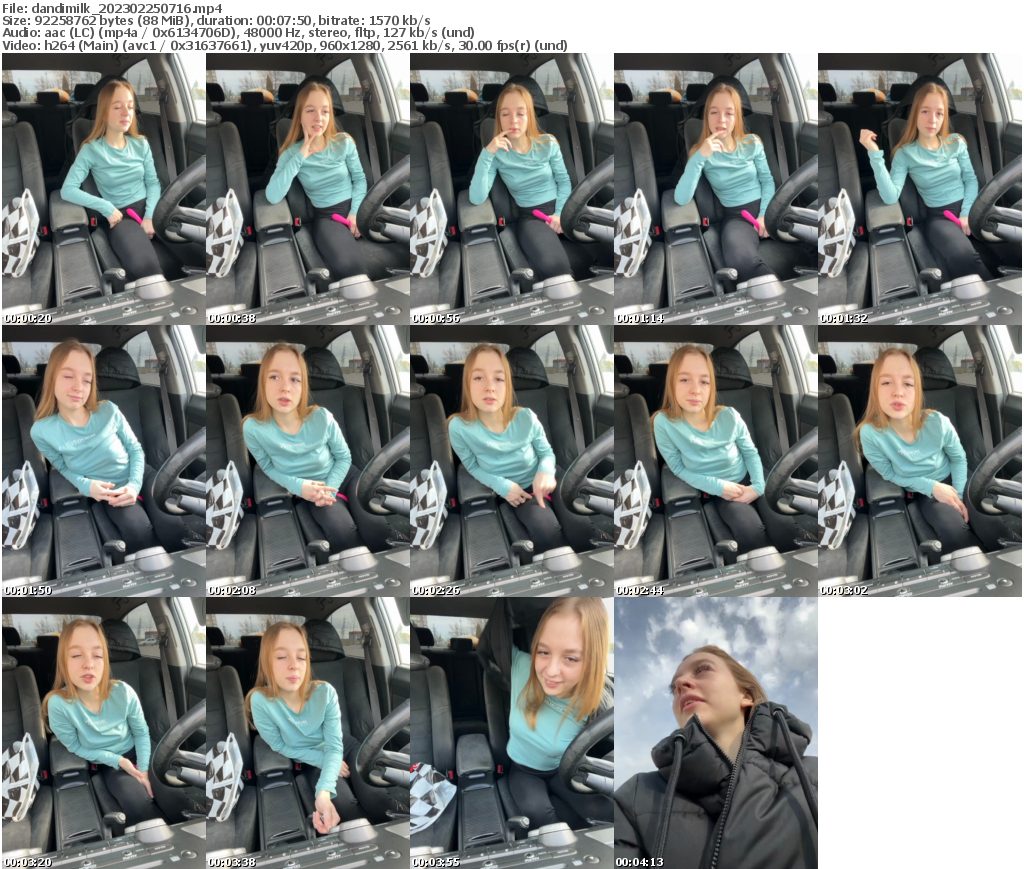The height and width of the screenshot is (869, 1024).
Task: Click the frame at 00:01:14
Action: tap(715, 188)
